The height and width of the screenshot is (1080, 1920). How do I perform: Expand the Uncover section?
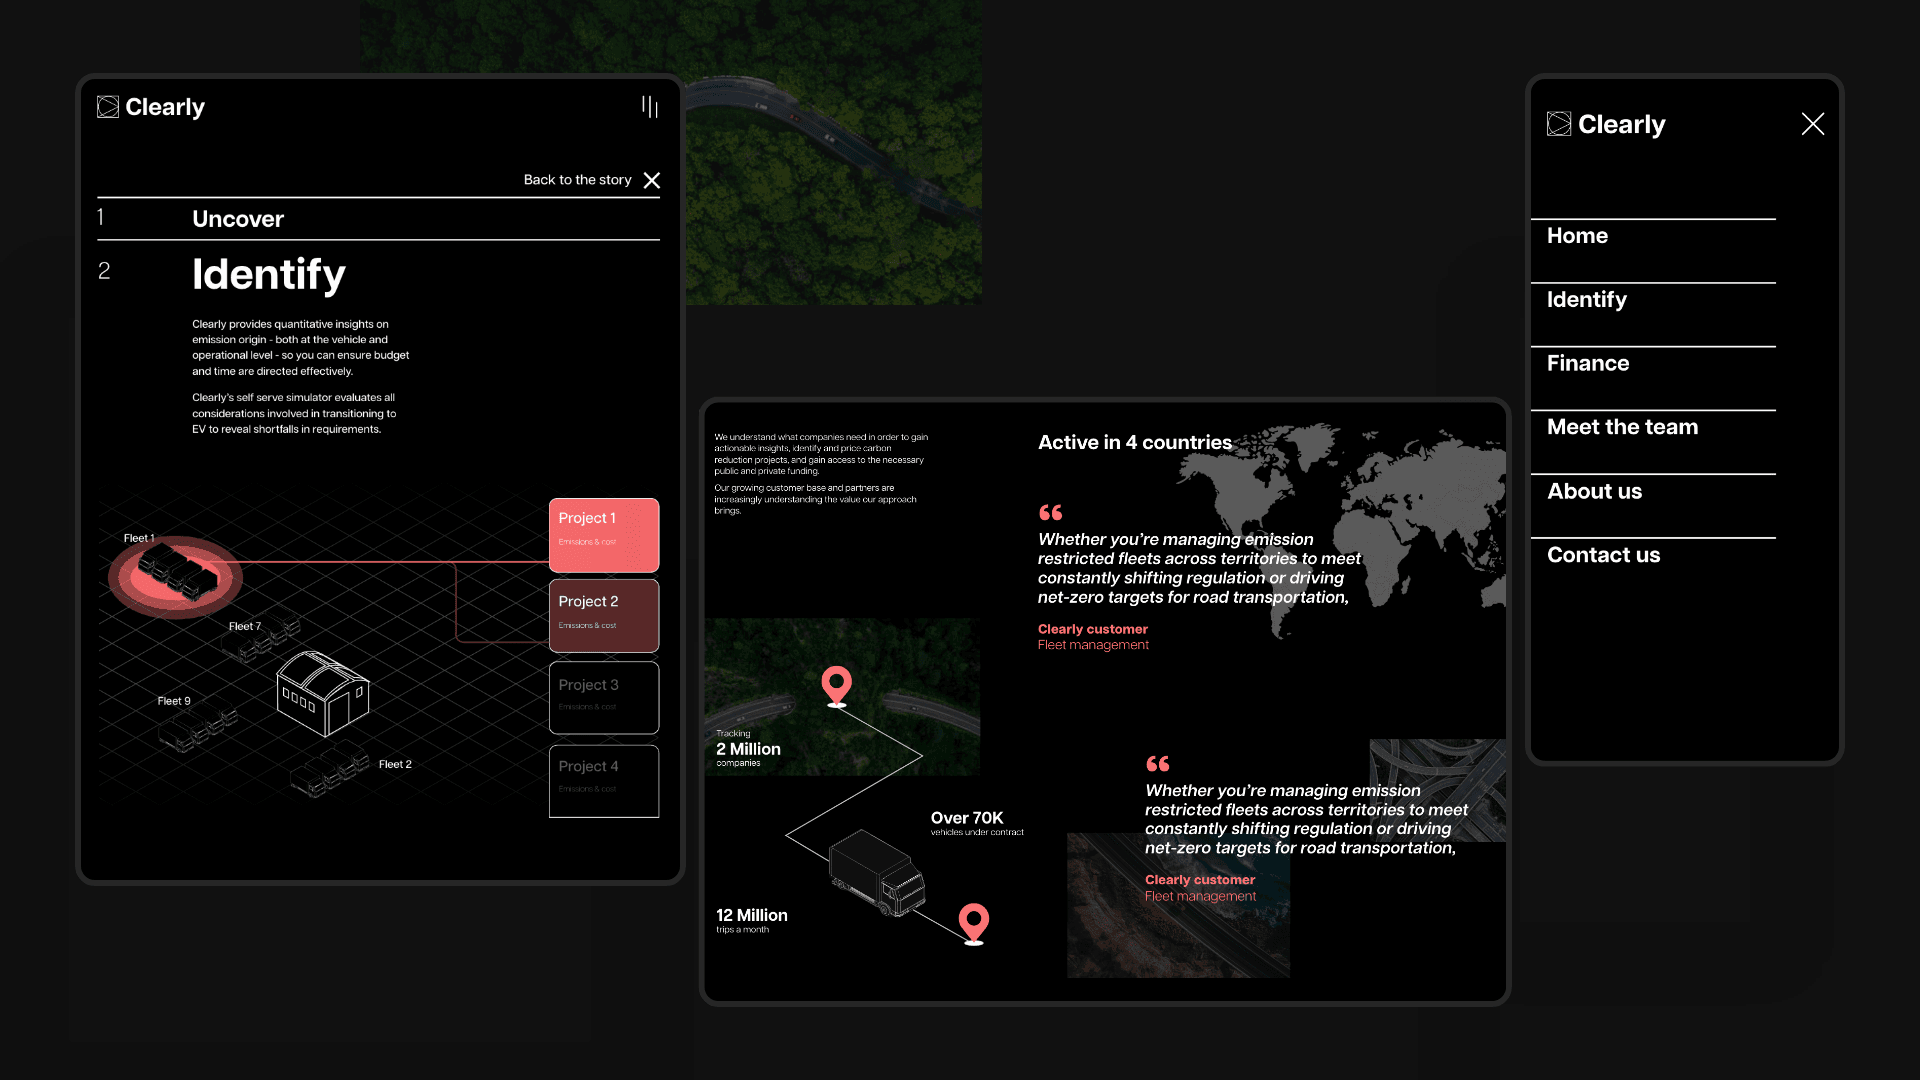[x=238, y=219]
